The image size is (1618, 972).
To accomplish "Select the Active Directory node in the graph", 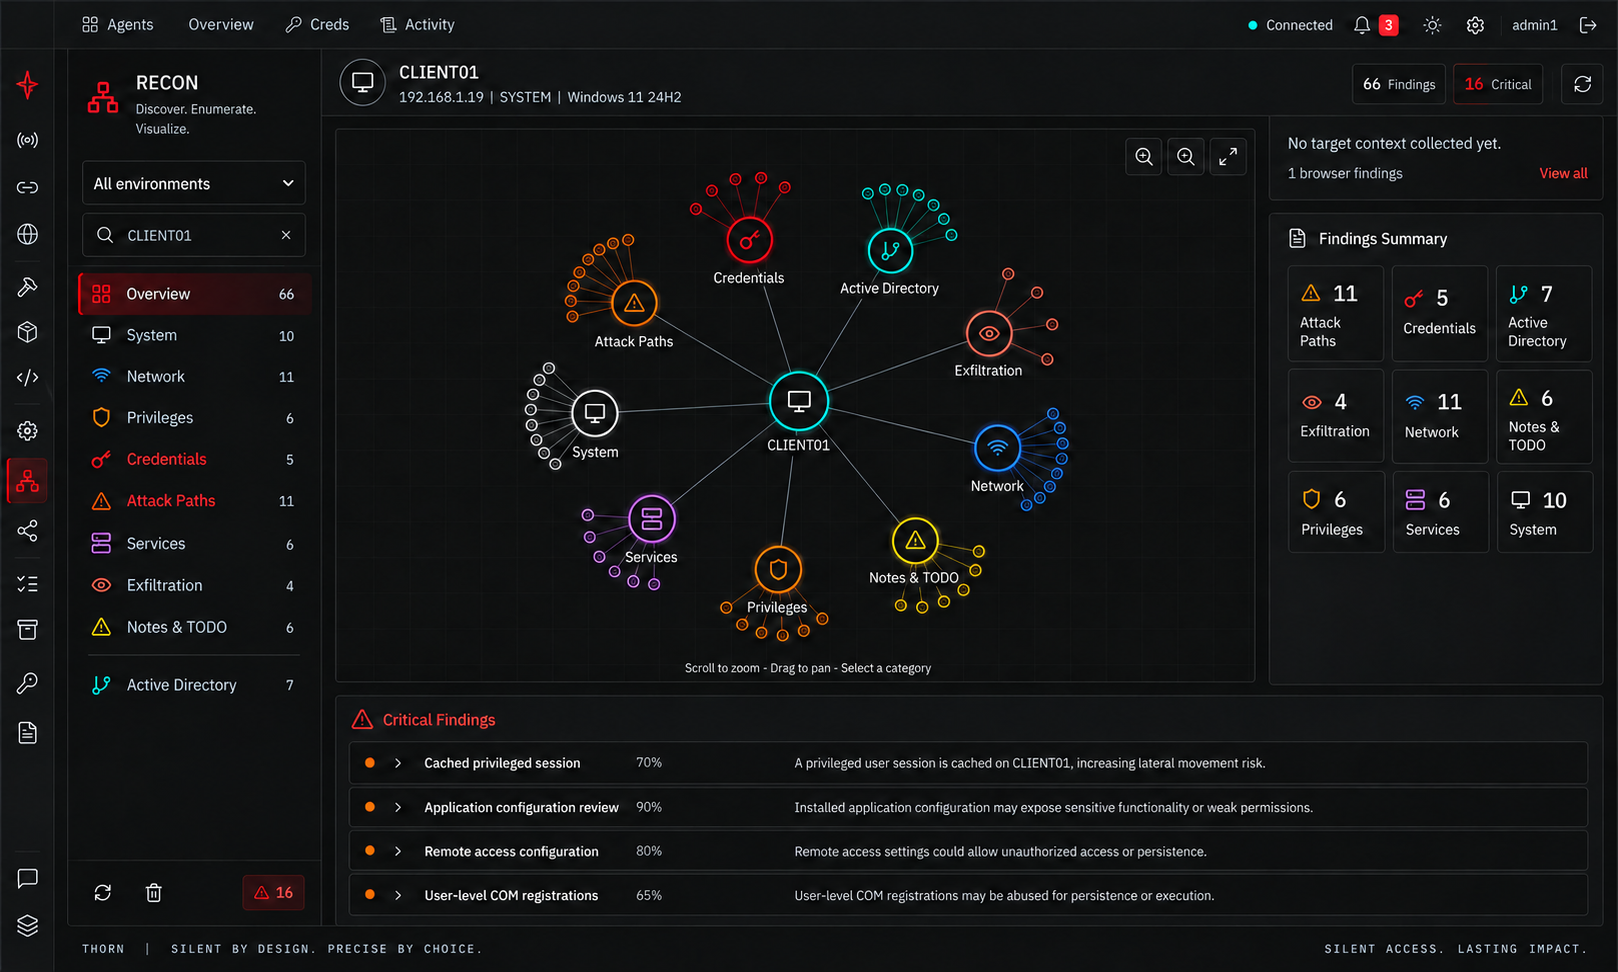I will 890,250.
